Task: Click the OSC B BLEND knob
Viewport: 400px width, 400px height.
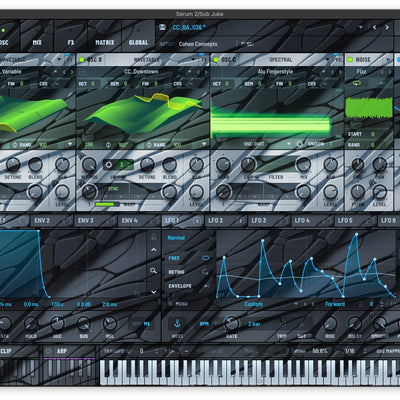Action: tap(169, 164)
